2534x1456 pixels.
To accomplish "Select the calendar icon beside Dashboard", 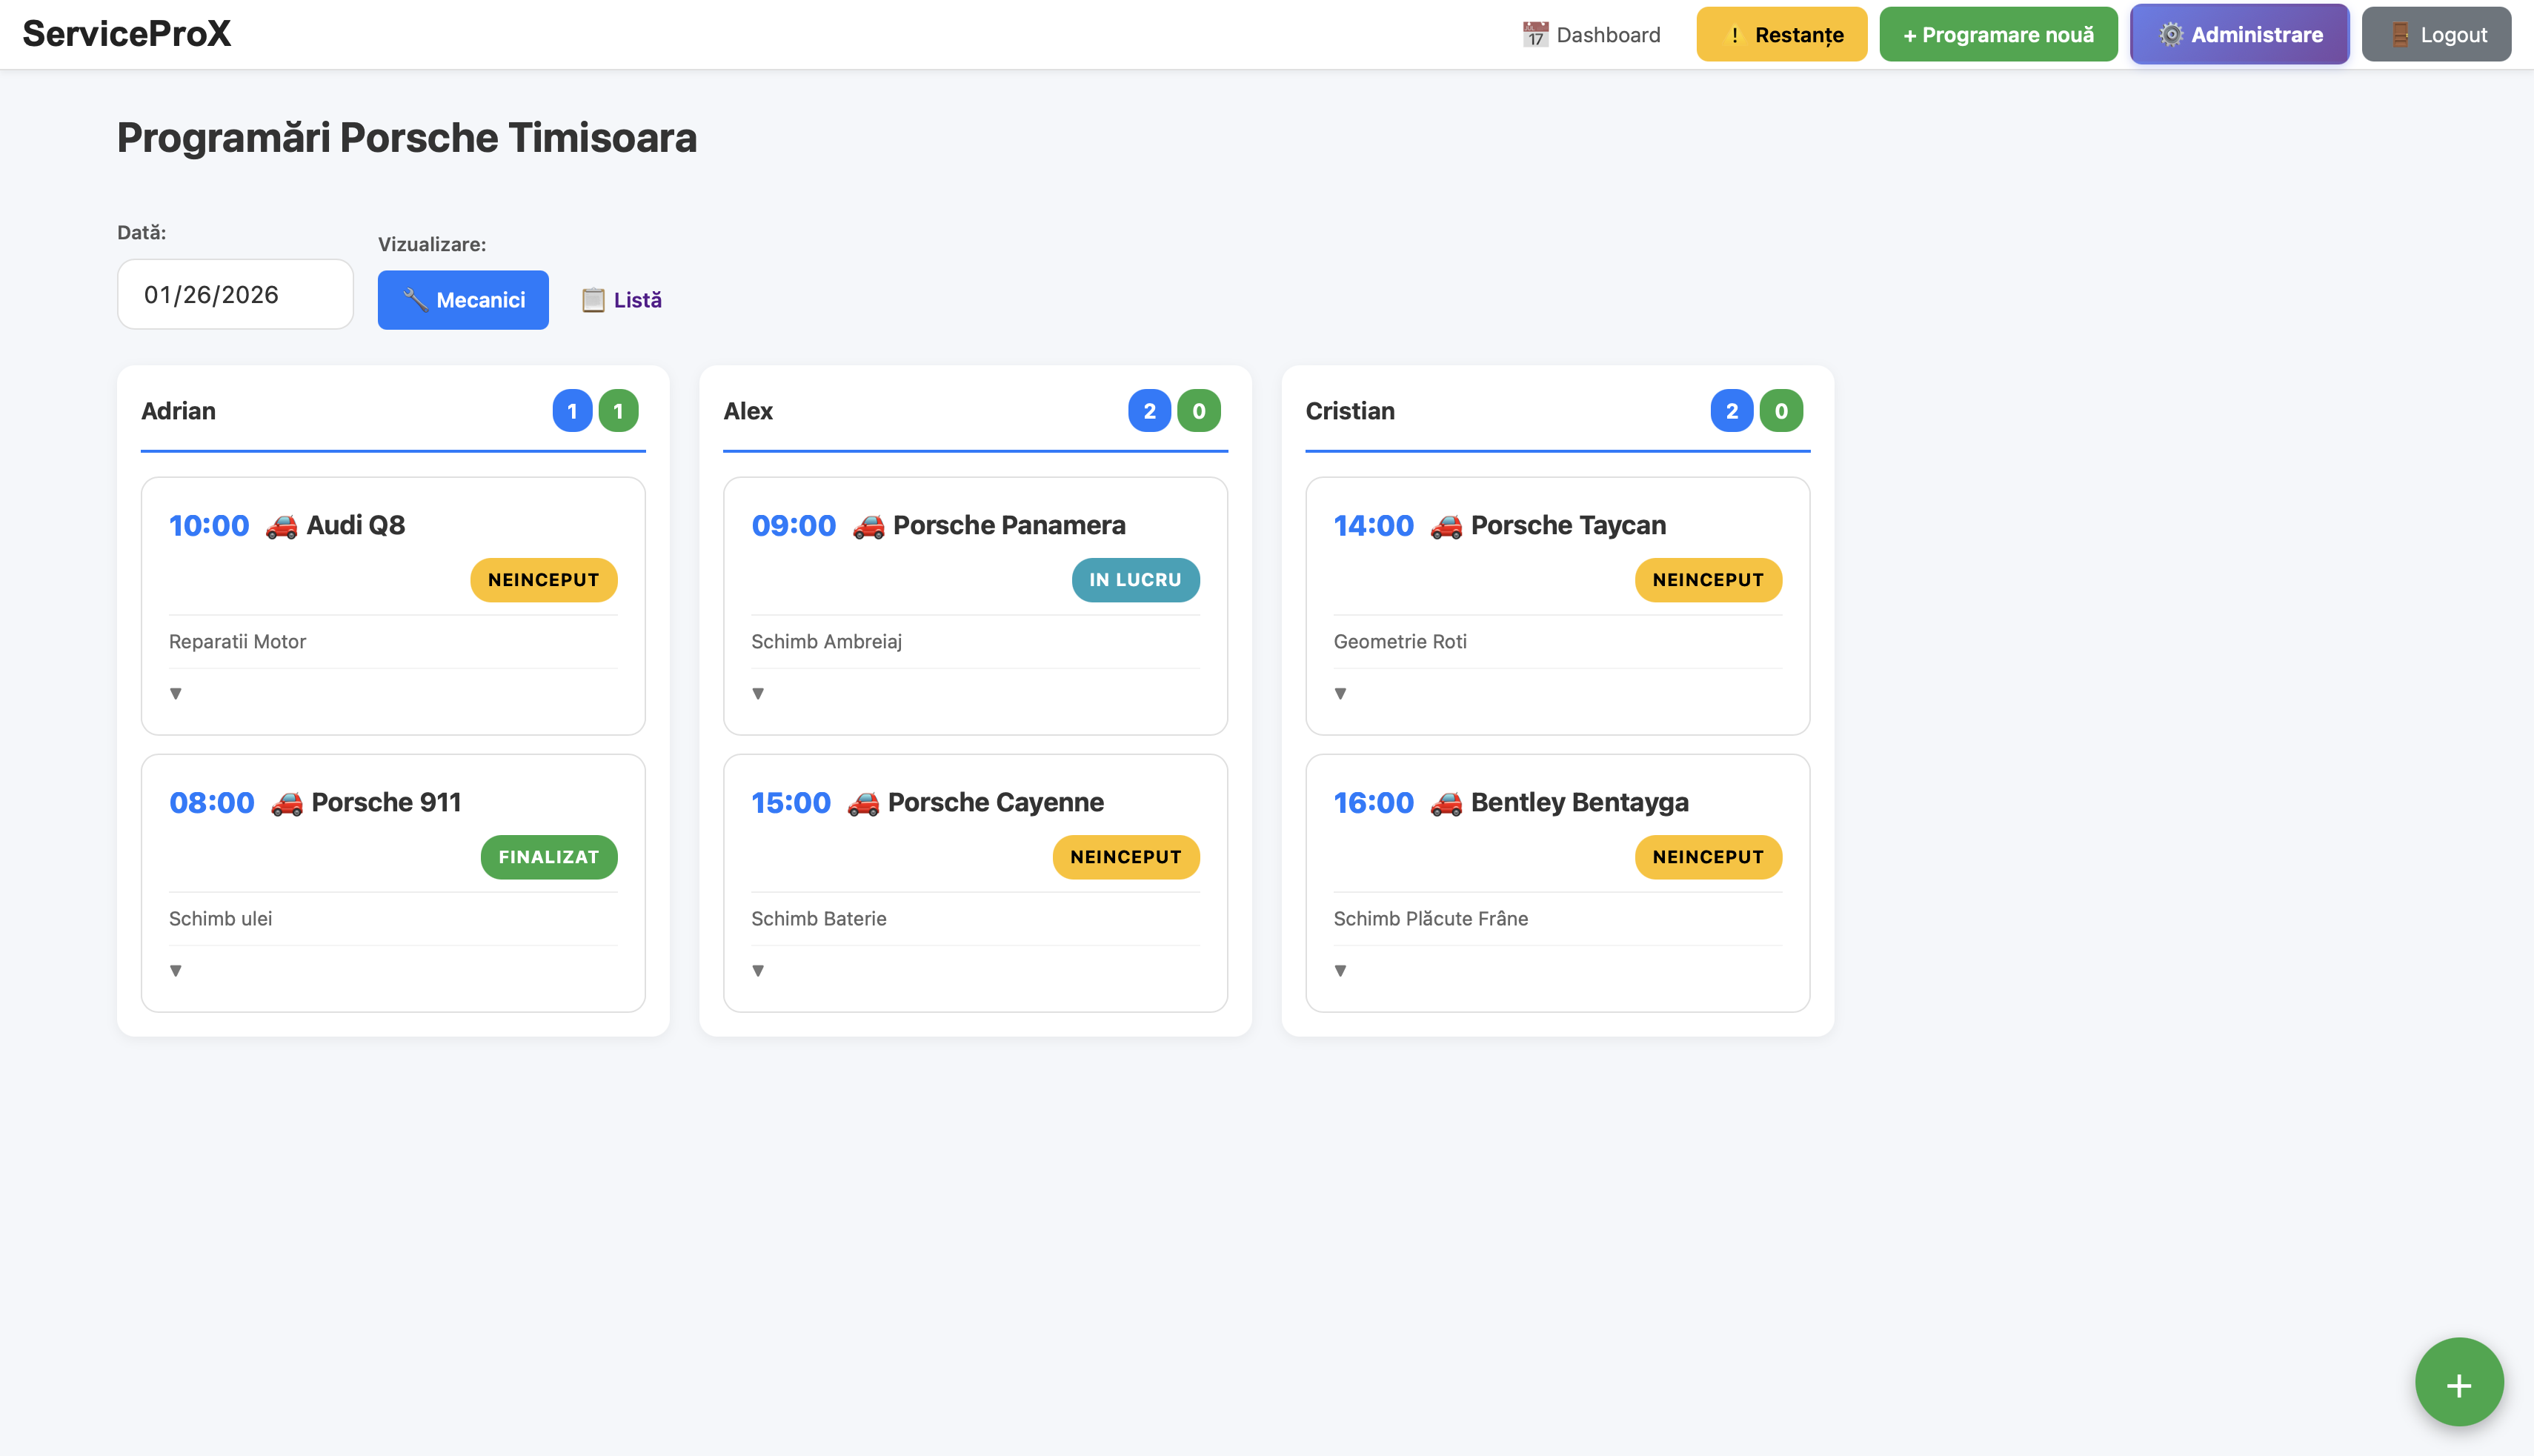I will (x=1537, y=33).
